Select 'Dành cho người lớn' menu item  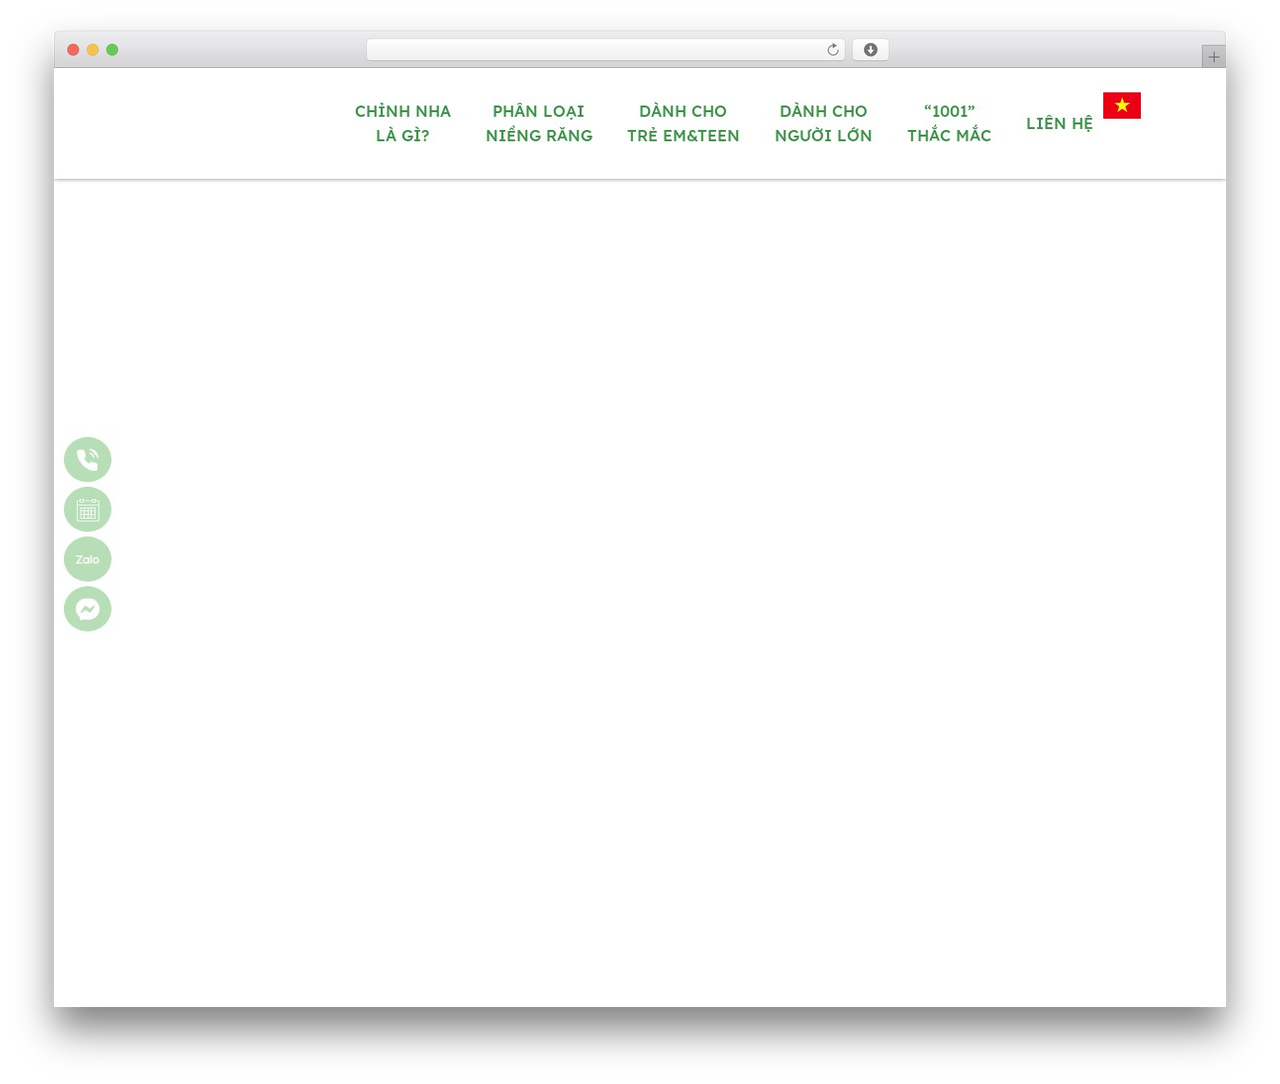[x=823, y=123]
